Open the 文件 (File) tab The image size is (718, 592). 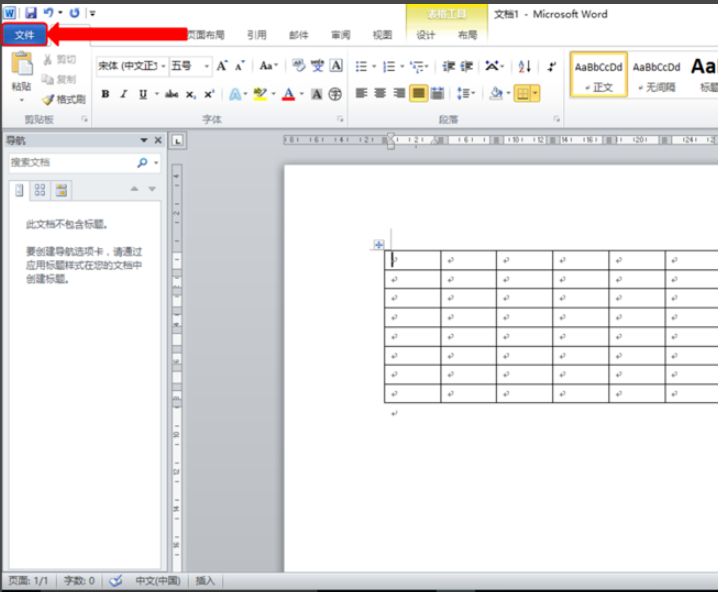(x=24, y=35)
